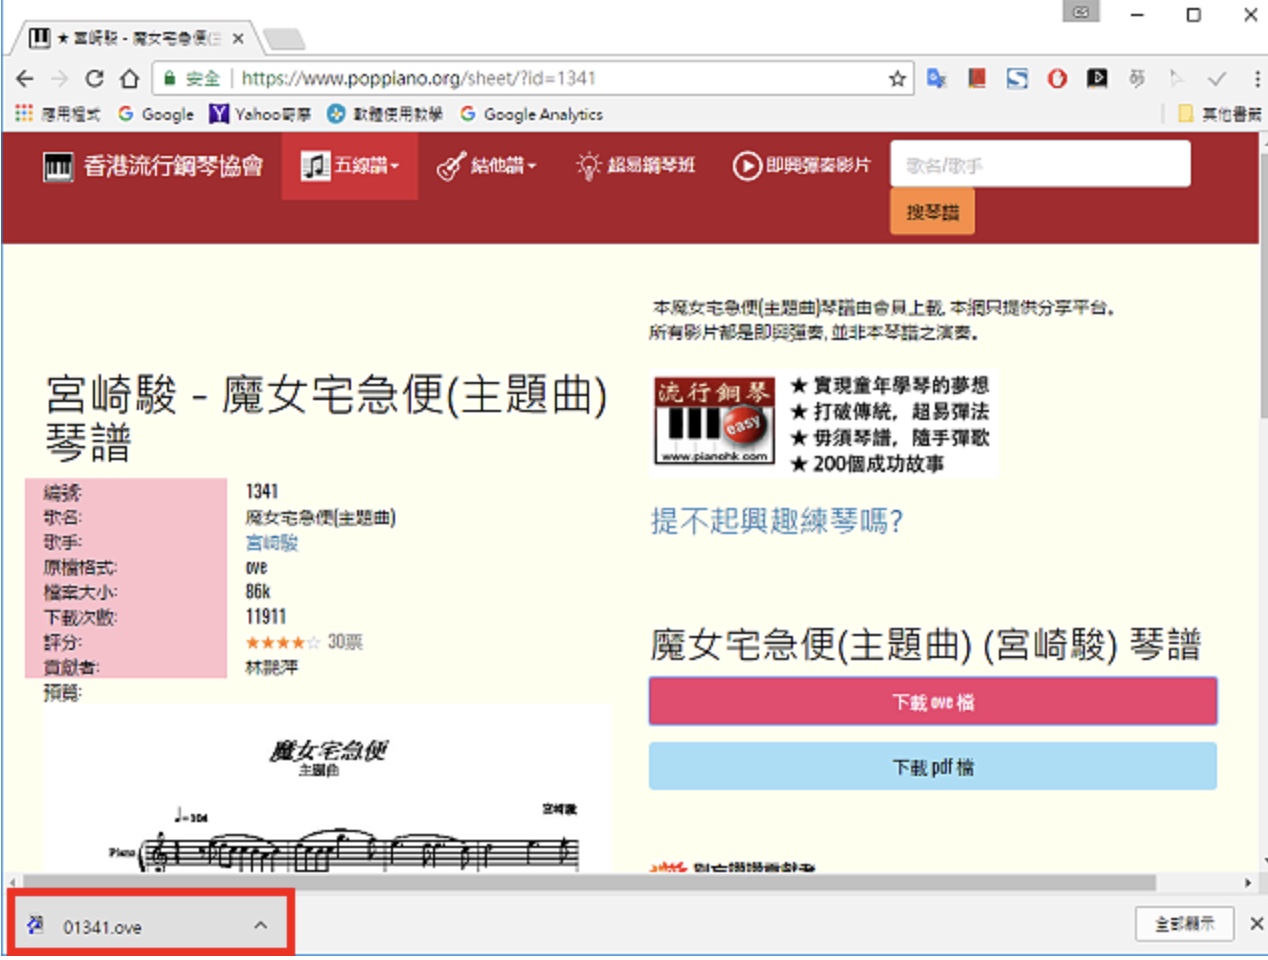This screenshot has height=960, width=1268.
Task: Click the contributor name 林龍萍
Action: (272, 667)
